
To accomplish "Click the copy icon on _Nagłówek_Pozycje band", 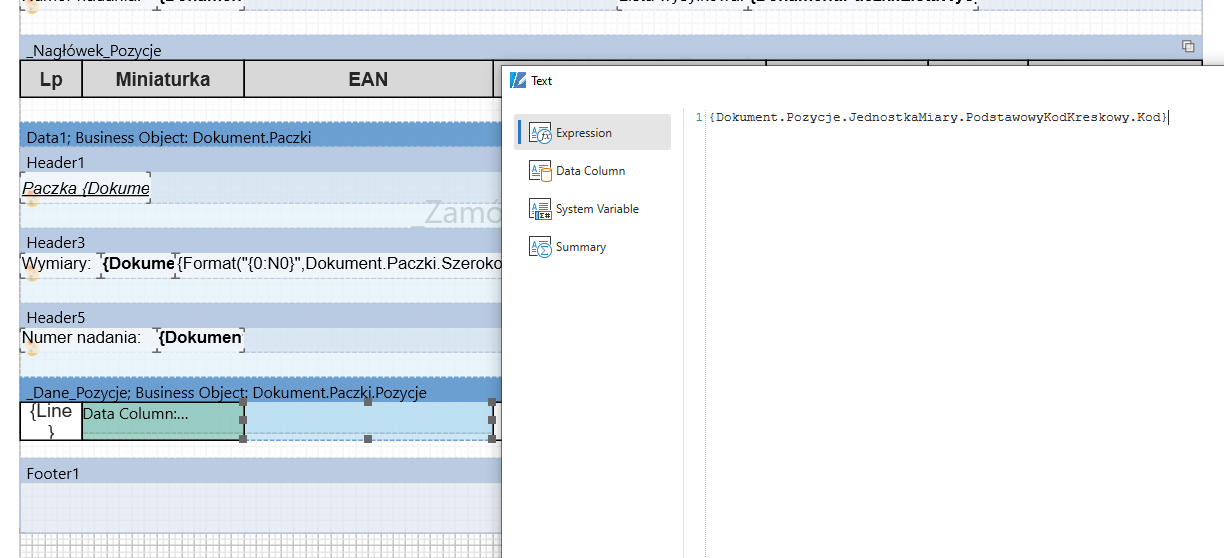I will [x=1188, y=47].
